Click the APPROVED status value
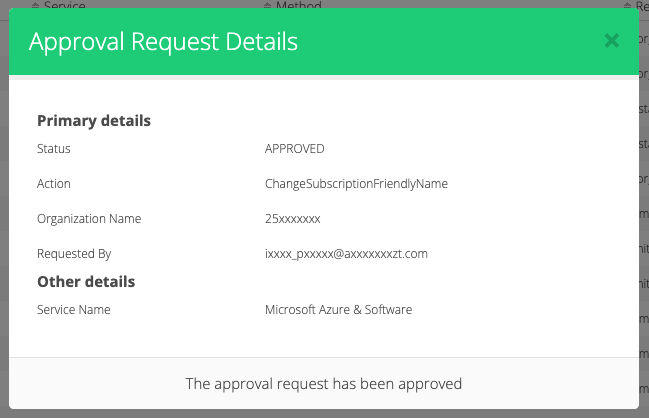Viewport: 649px width, 418px height. [x=294, y=149]
